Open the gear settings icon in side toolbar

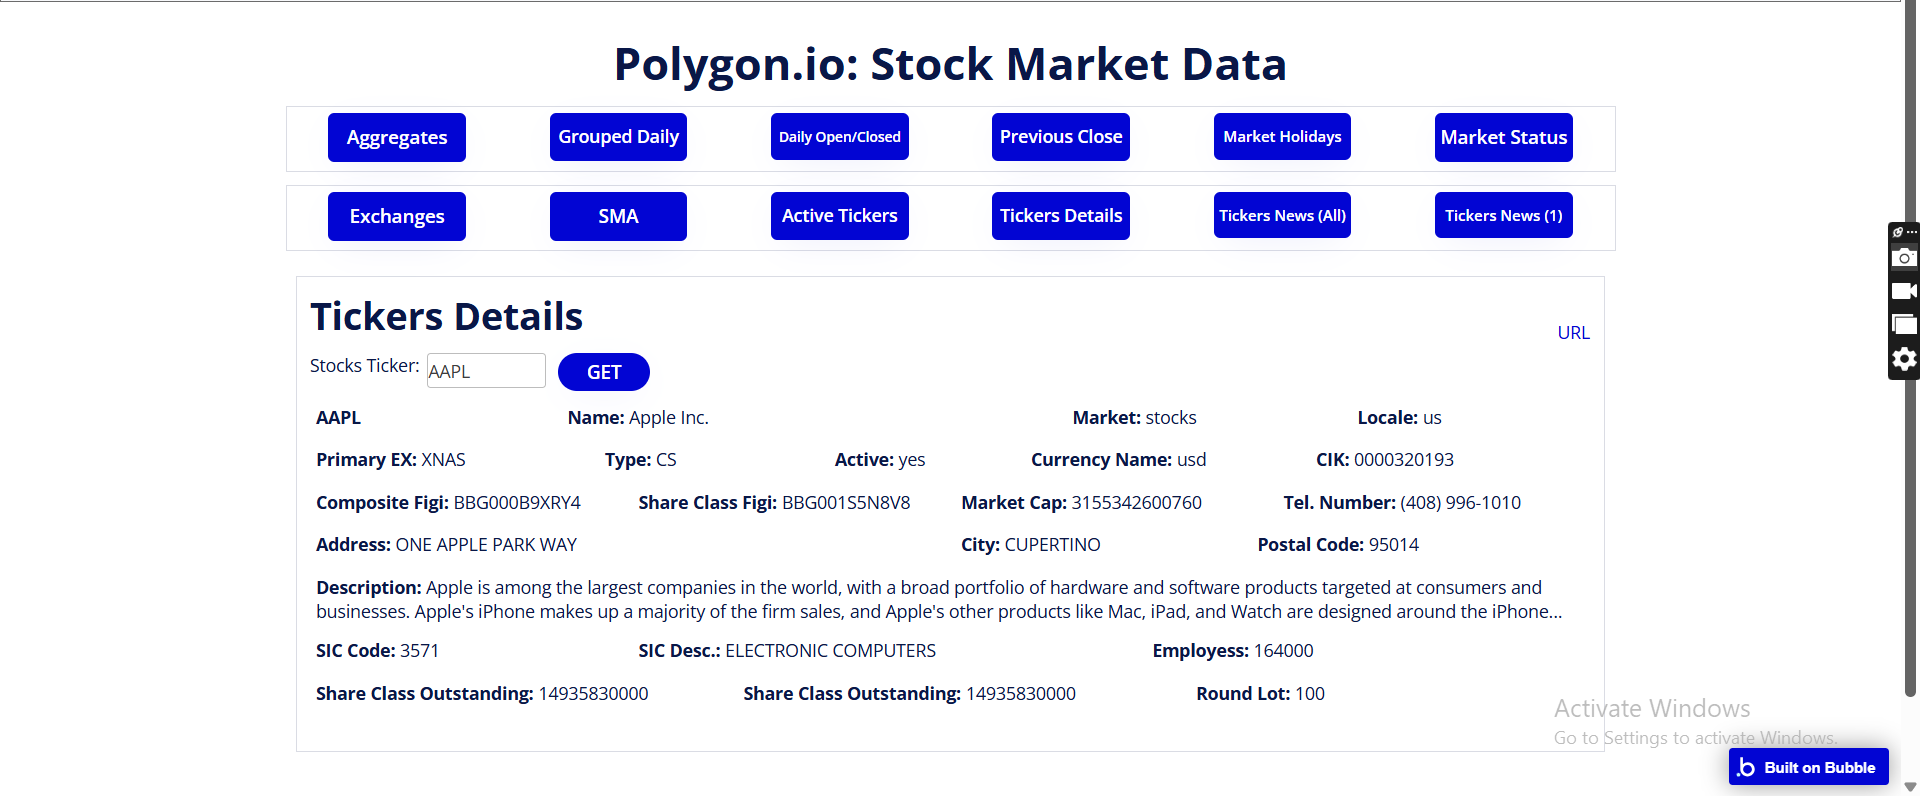point(1904,359)
